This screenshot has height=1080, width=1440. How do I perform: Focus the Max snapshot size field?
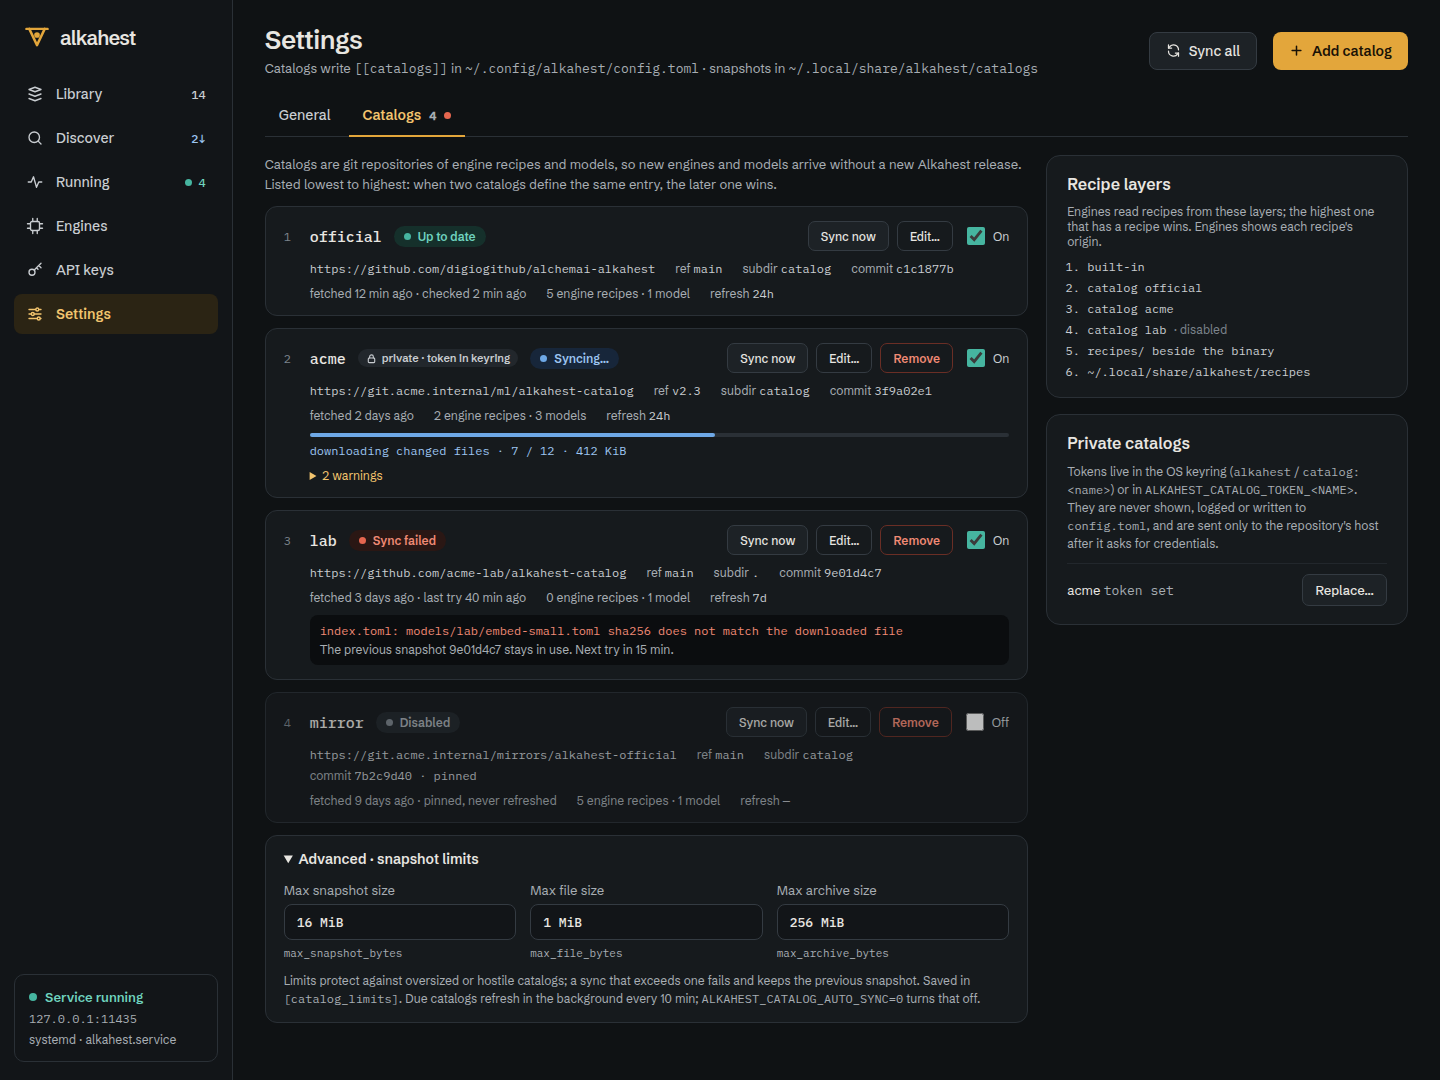pos(400,922)
